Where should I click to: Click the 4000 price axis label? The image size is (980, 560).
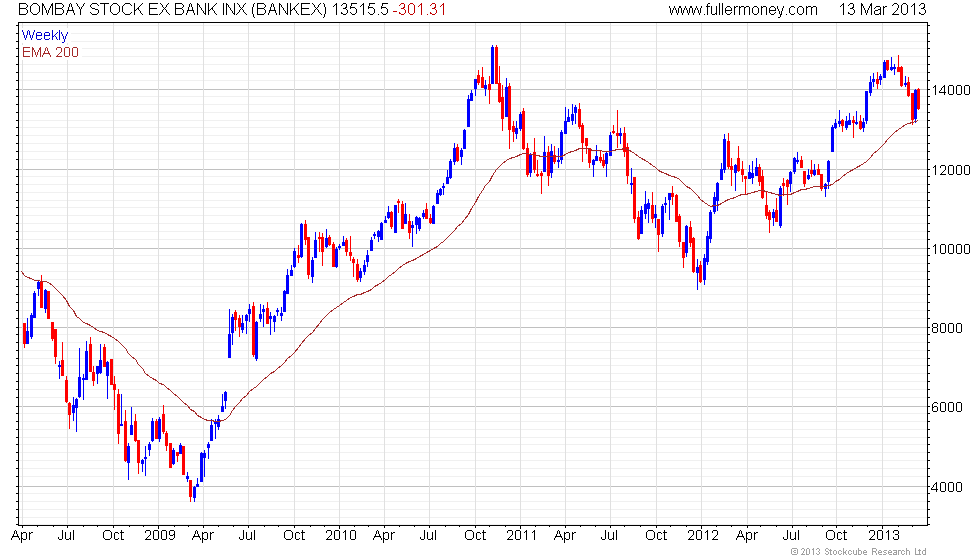pyautogui.click(x=946, y=487)
